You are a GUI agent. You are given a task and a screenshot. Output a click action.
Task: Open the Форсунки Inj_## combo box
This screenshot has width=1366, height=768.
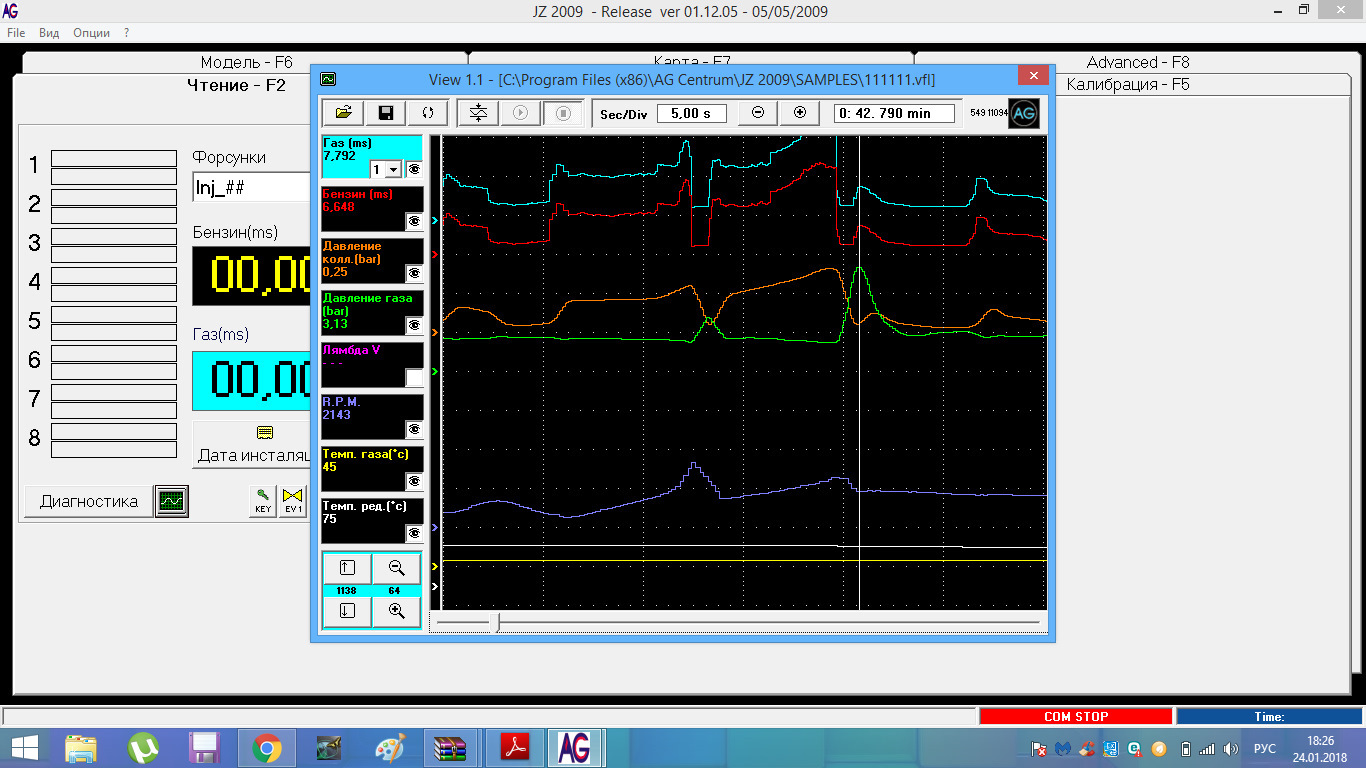(x=251, y=187)
